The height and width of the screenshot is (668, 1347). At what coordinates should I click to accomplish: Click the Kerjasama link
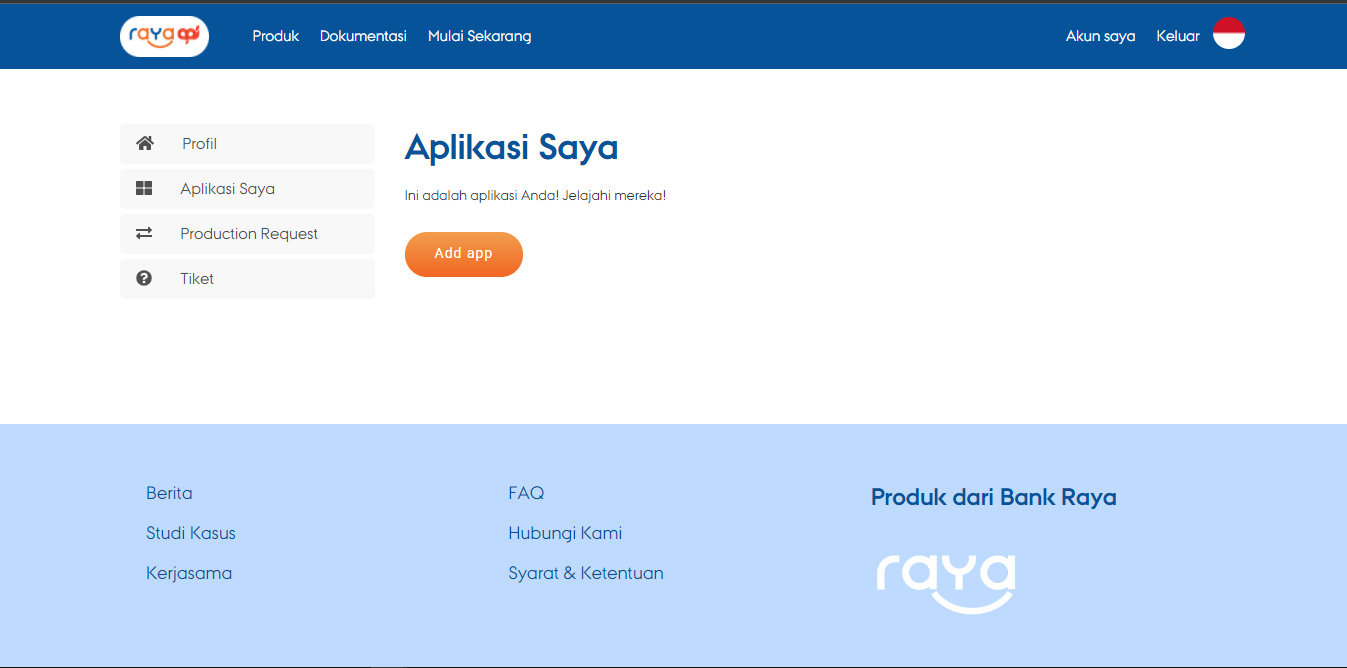click(x=188, y=572)
